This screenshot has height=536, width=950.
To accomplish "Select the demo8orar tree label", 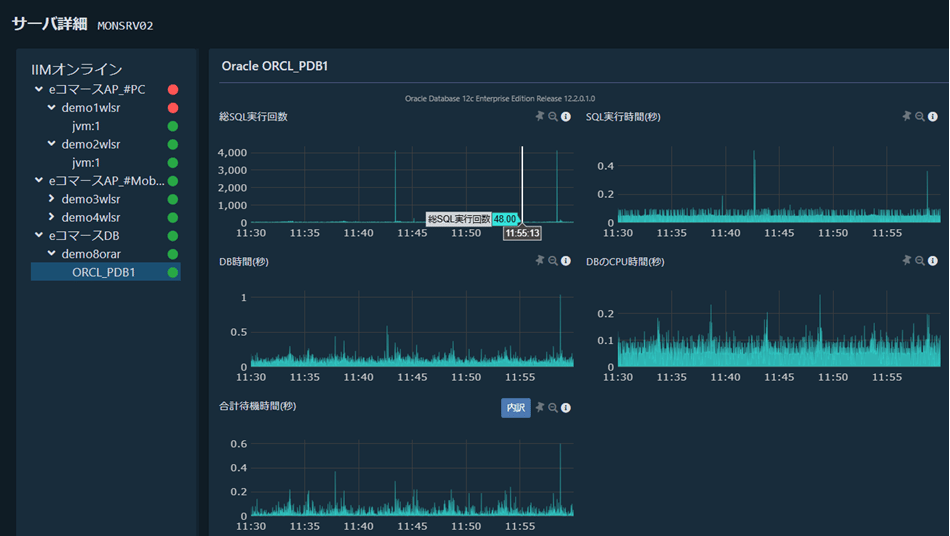I will coord(91,254).
